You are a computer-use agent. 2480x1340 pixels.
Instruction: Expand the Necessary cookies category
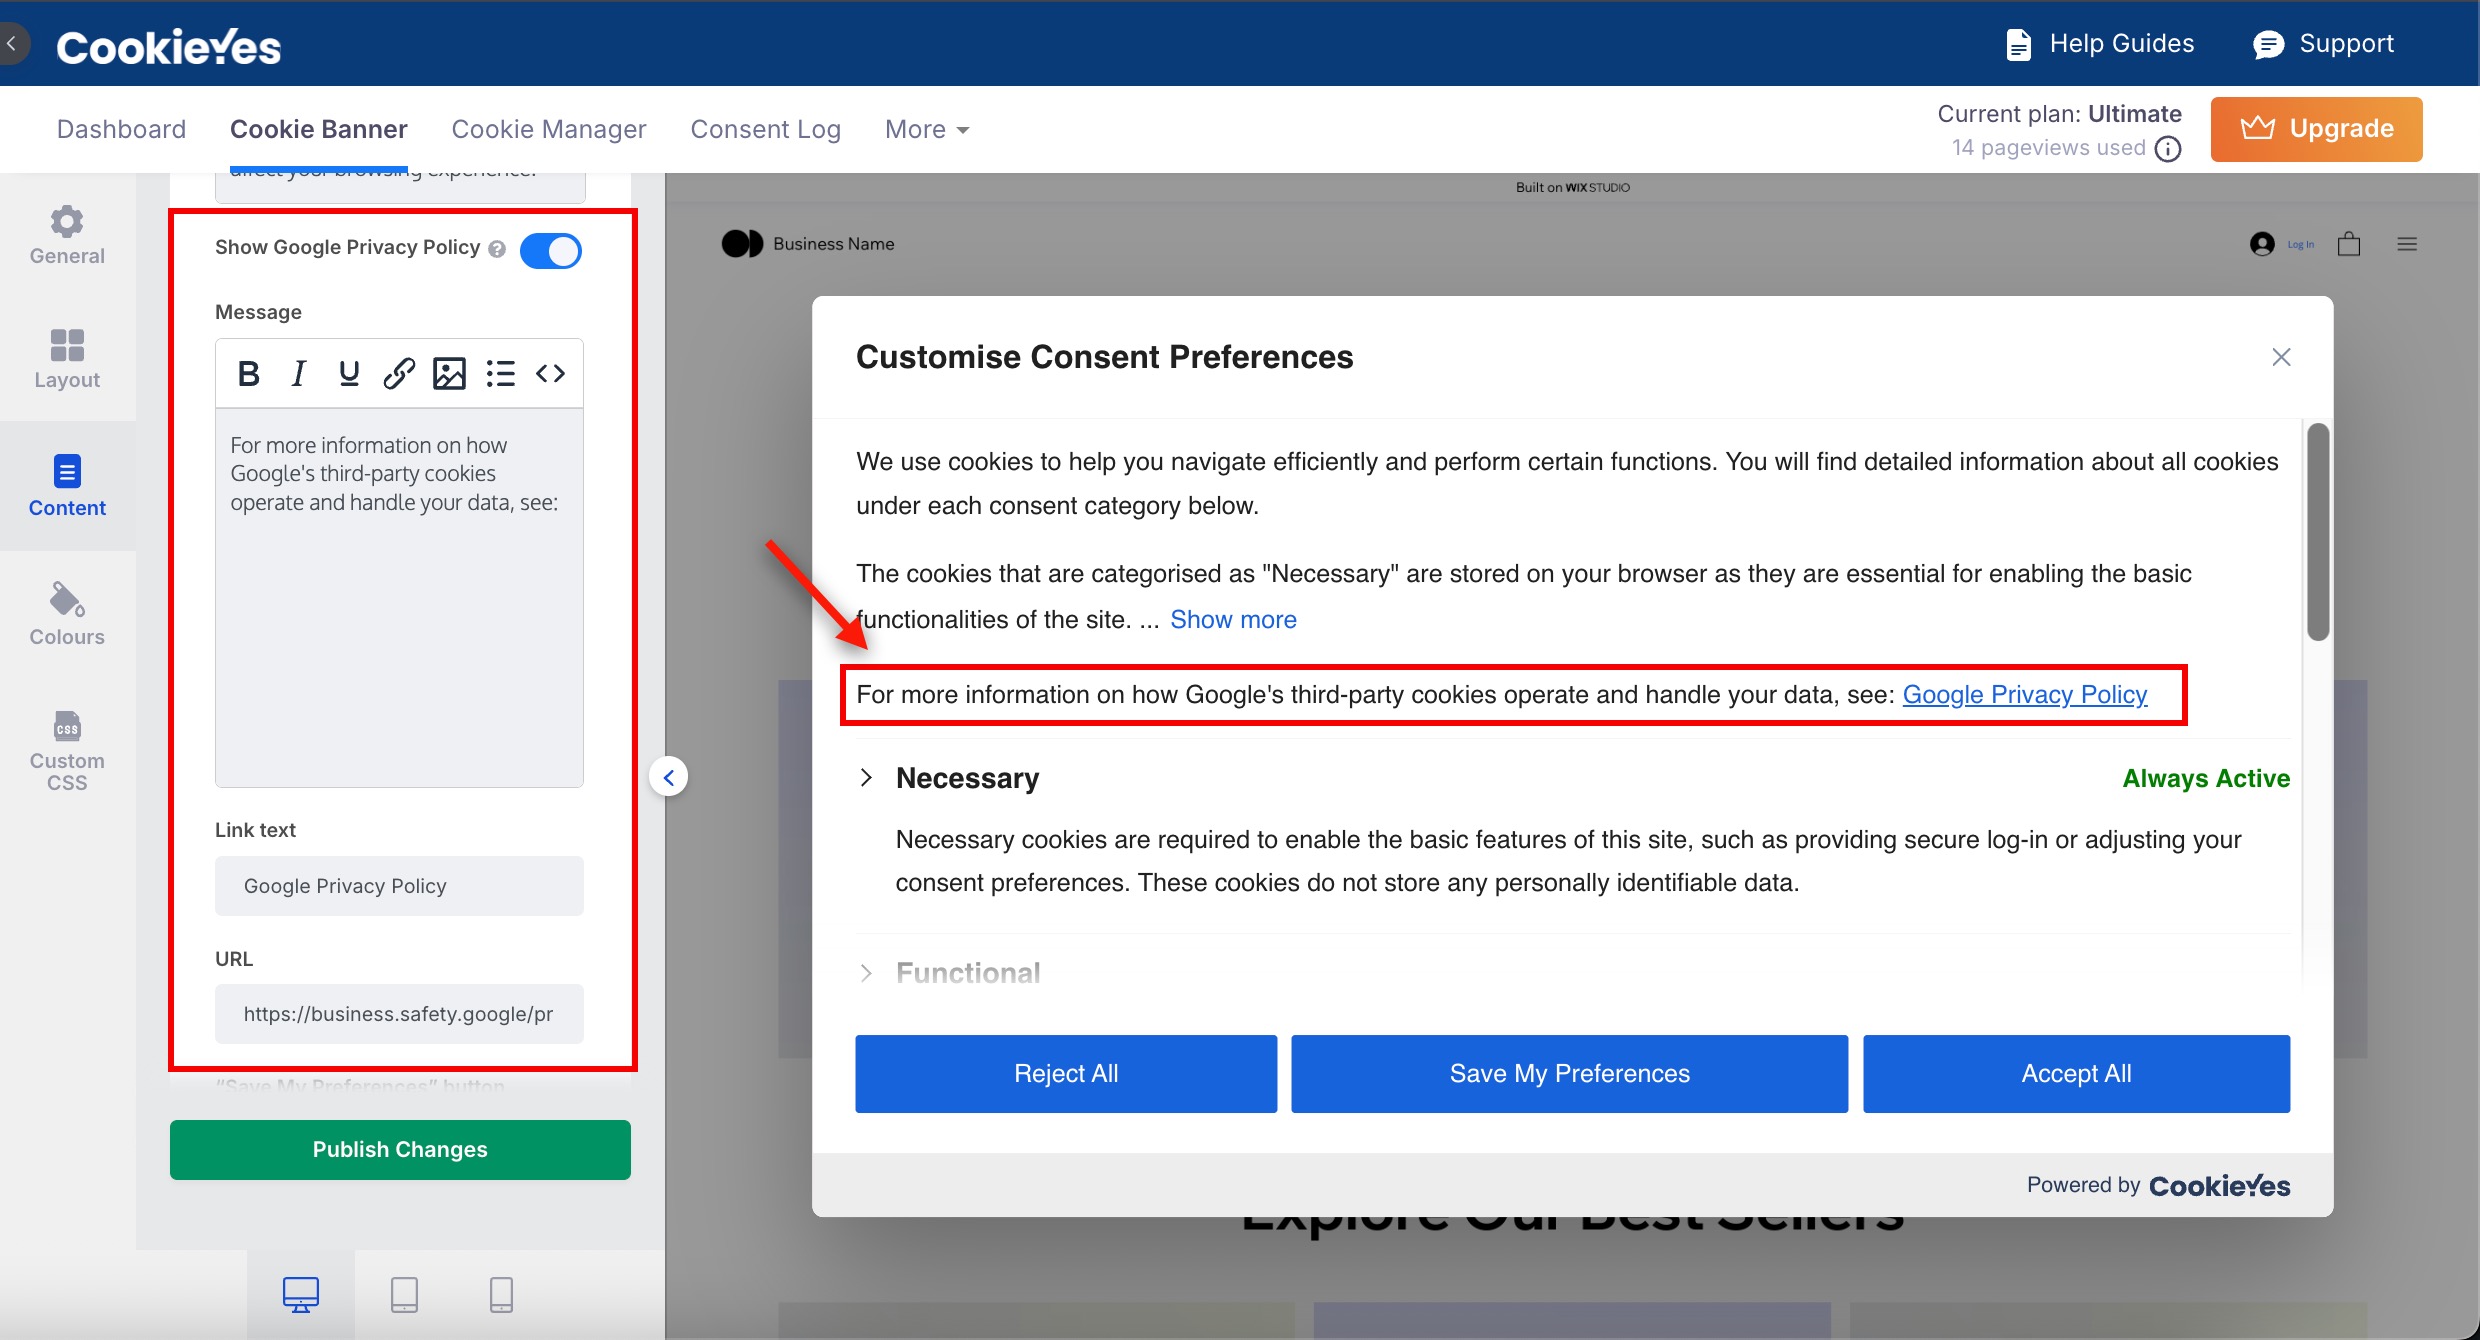[866, 778]
